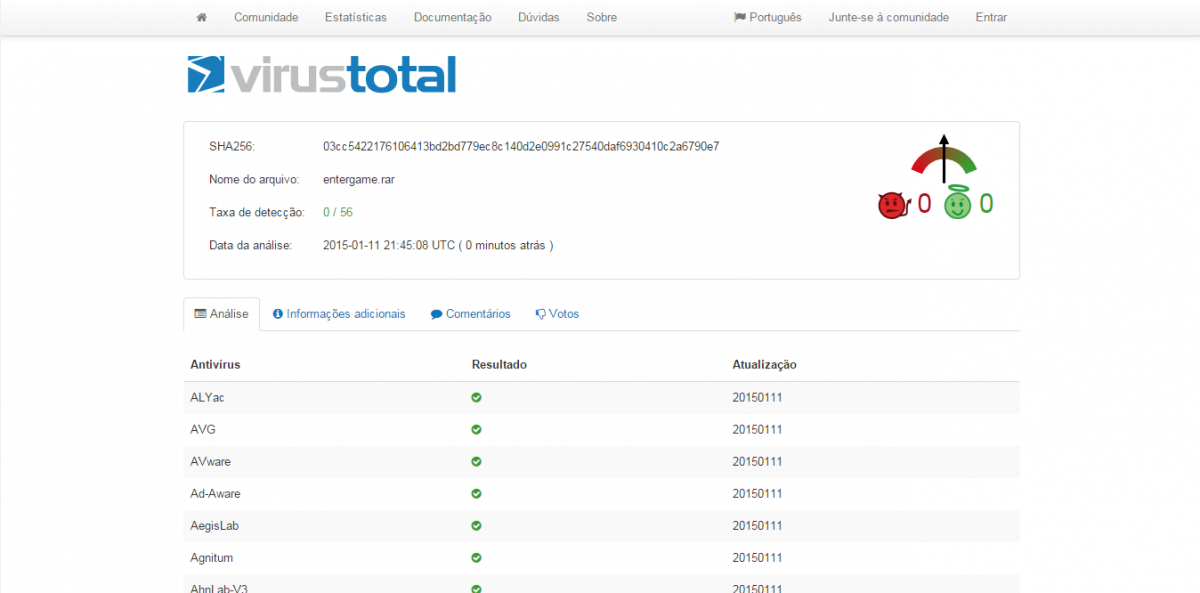Open the Português language selector
1200x593 pixels.
[x=768, y=17]
